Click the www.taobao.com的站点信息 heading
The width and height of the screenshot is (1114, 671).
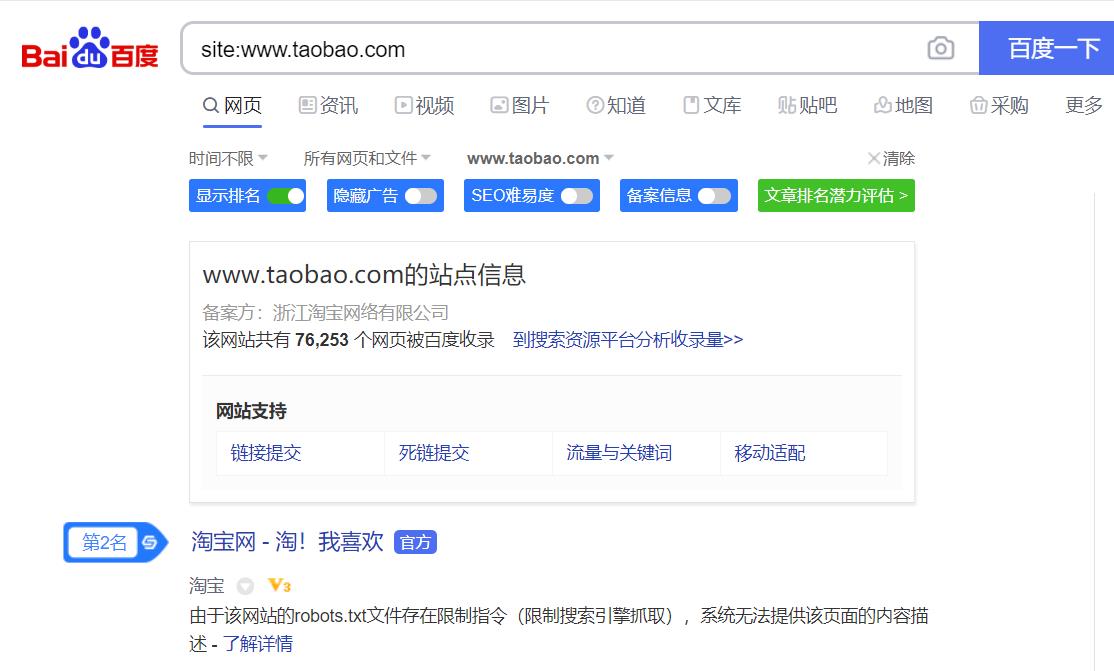click(x=364, y=275)
